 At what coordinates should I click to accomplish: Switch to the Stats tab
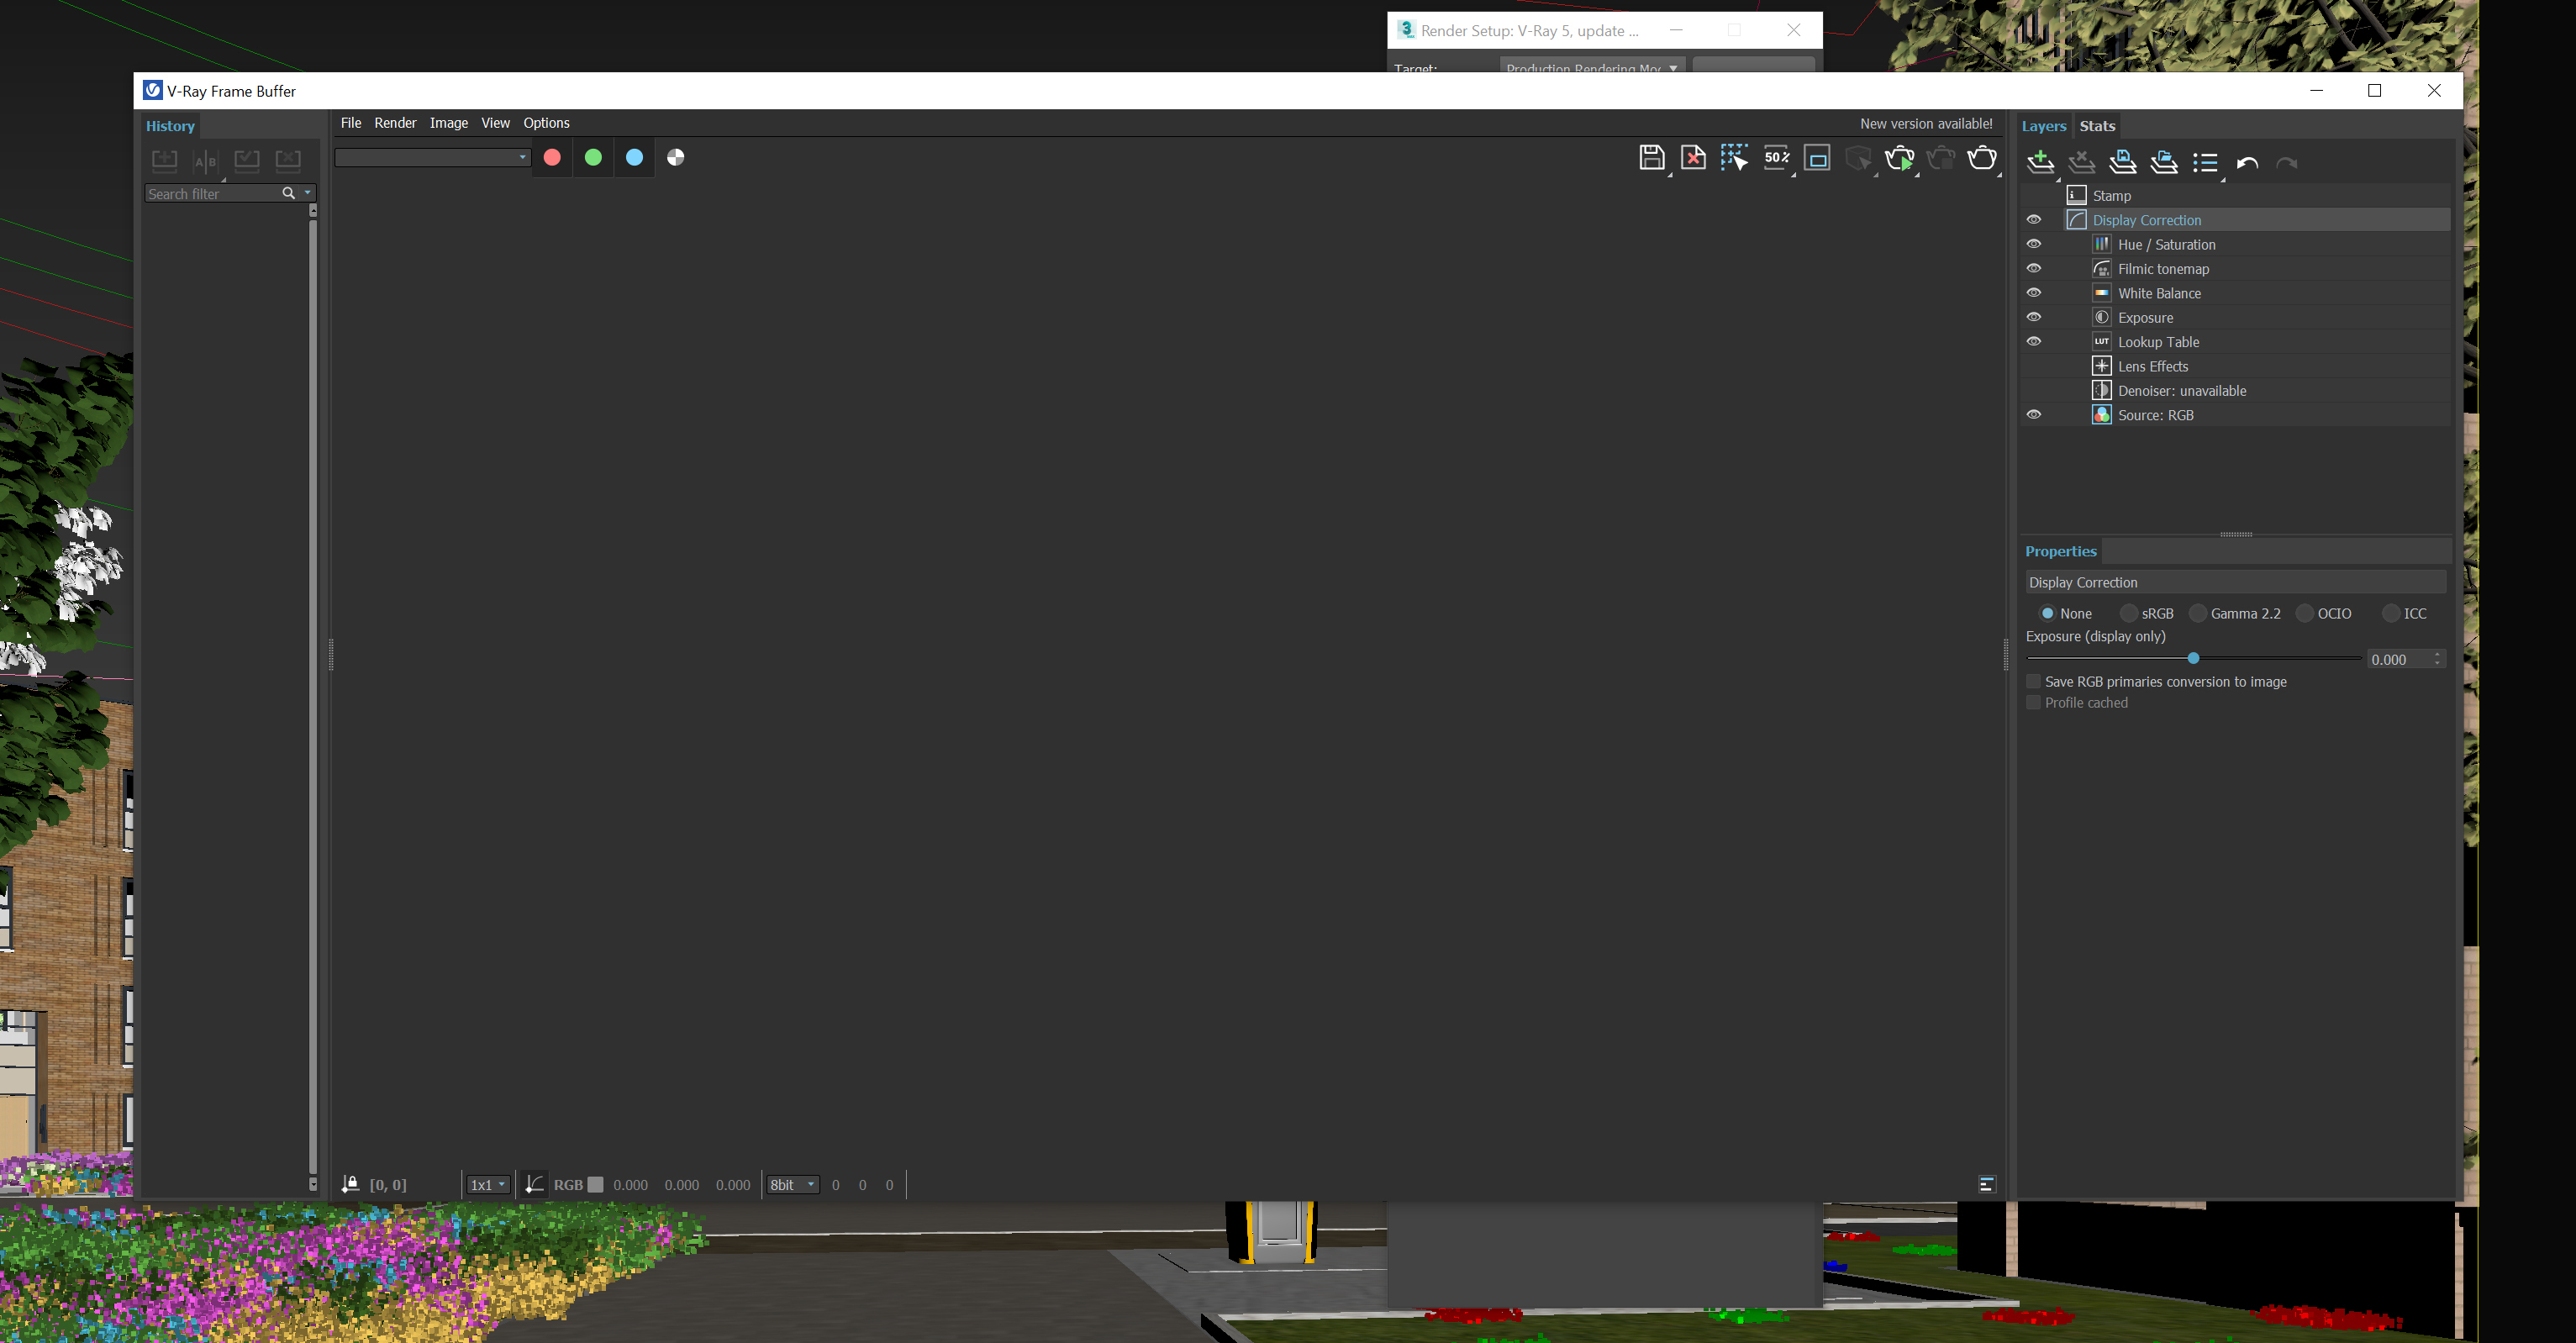pyautogui.click(x=2097, y=124)
